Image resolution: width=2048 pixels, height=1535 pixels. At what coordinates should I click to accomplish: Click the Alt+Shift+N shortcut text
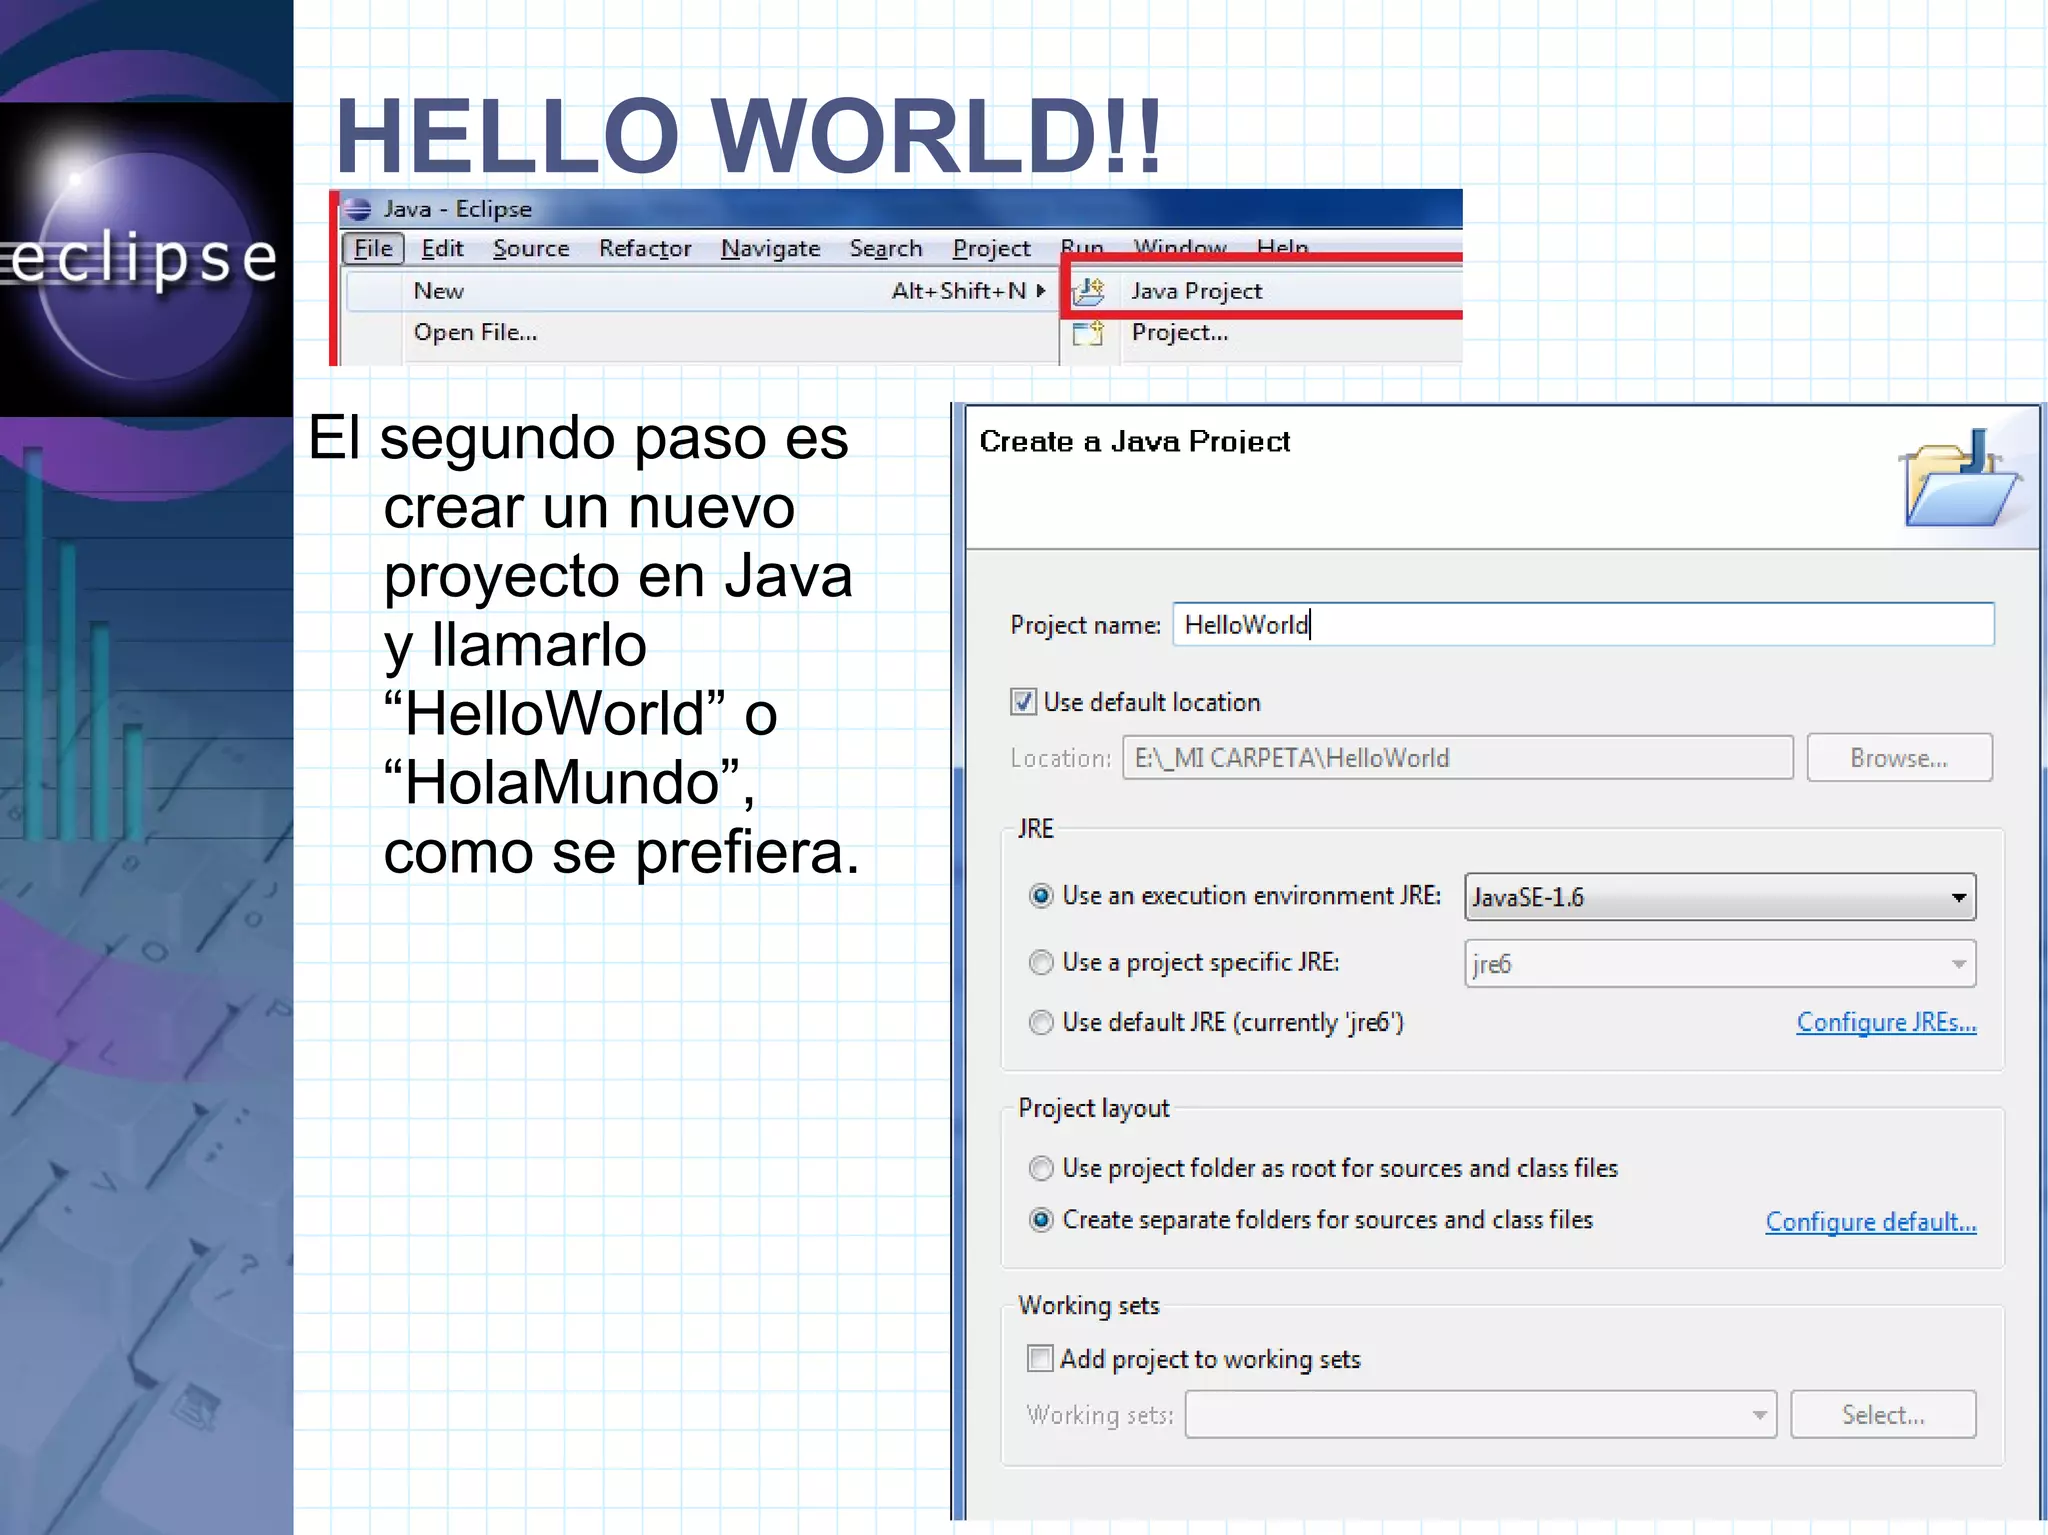click(x=959, y=291)
